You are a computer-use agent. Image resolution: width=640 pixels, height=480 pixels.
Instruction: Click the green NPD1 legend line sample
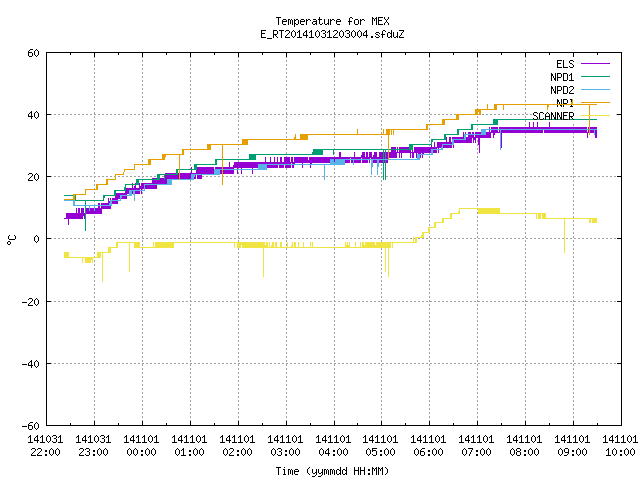pyautogui.click(x=595, y=76)
